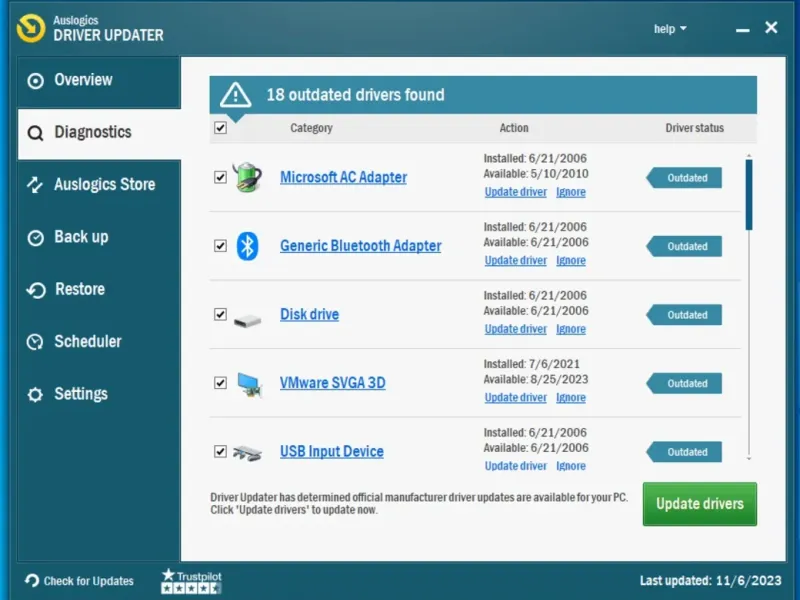
Task: Go to the Back up section
Action: pos(99,238)
